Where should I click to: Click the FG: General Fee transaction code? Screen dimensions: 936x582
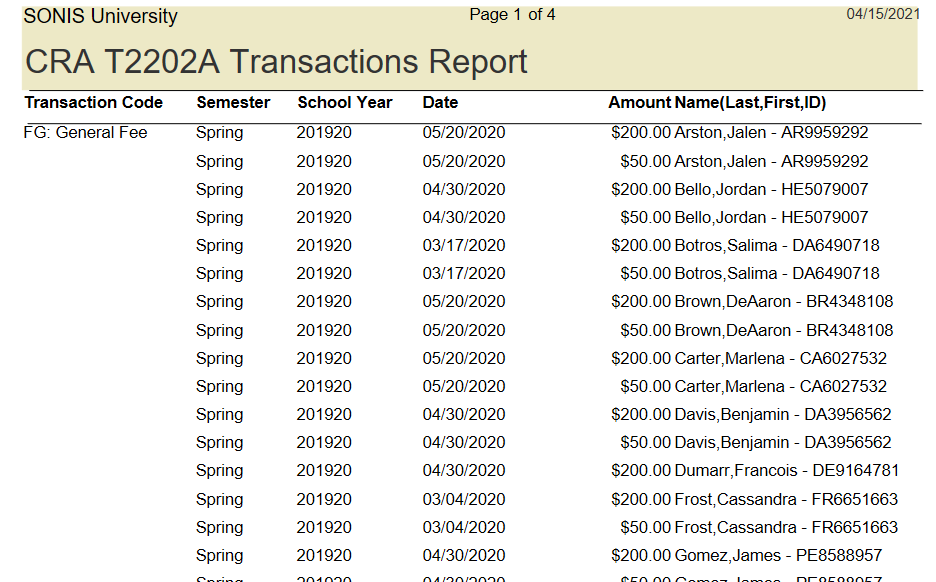point(85,133)
